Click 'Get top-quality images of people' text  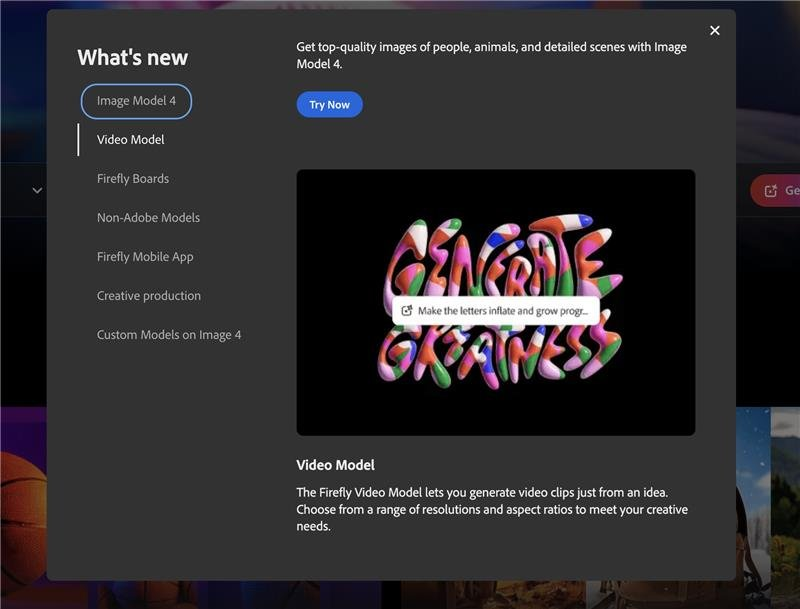coord(491,55)
